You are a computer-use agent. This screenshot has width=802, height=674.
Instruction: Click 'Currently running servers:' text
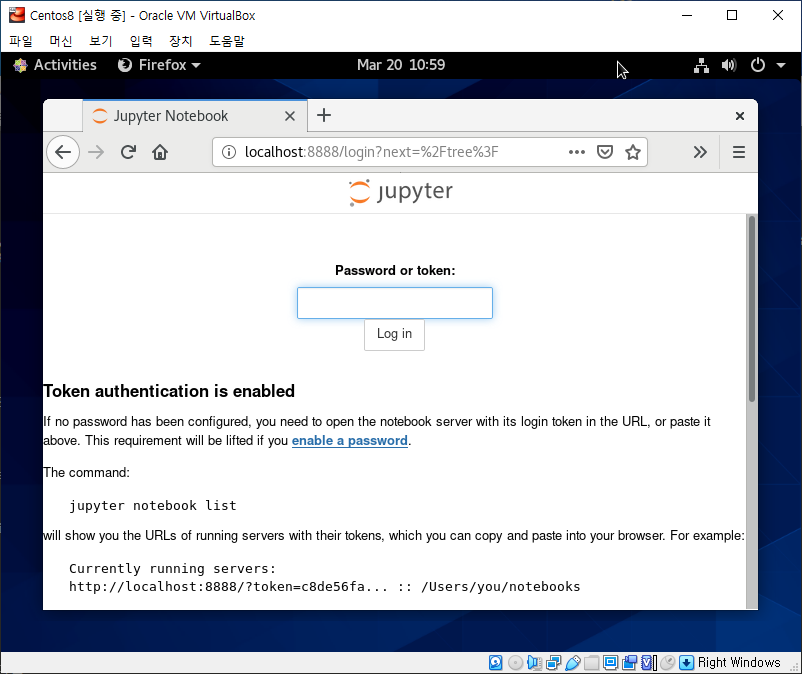(172, 568)
